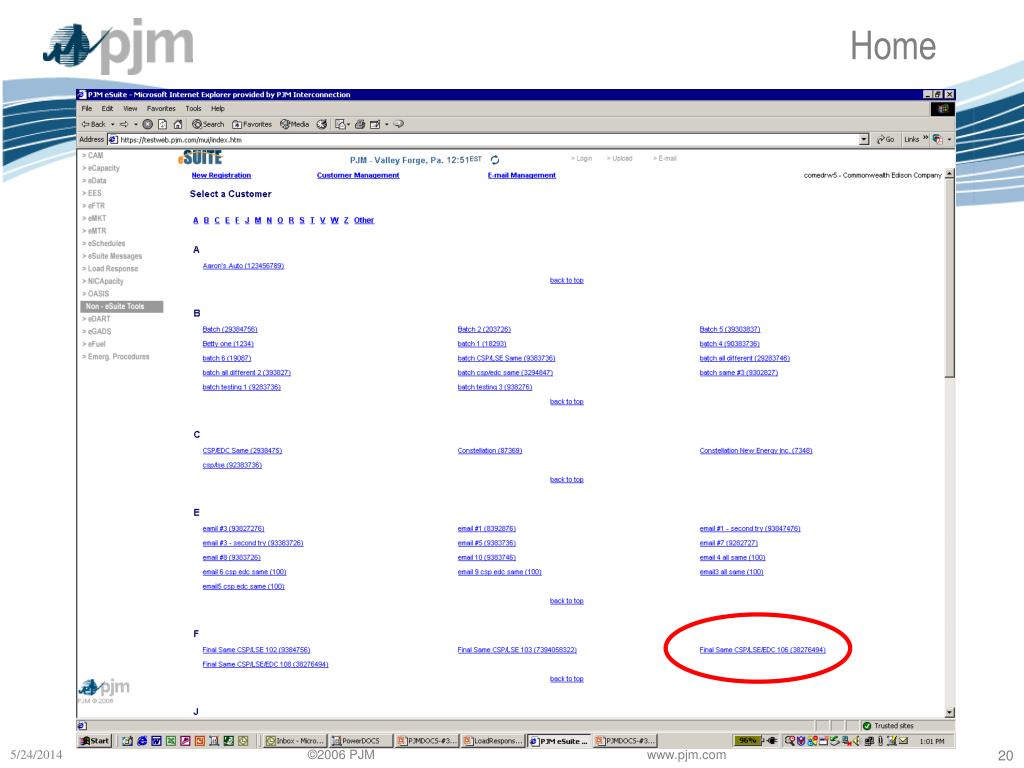Select customer email 10 (9383746)
The height and width of the screenshot is (768, 1024).
pos(487,558)
